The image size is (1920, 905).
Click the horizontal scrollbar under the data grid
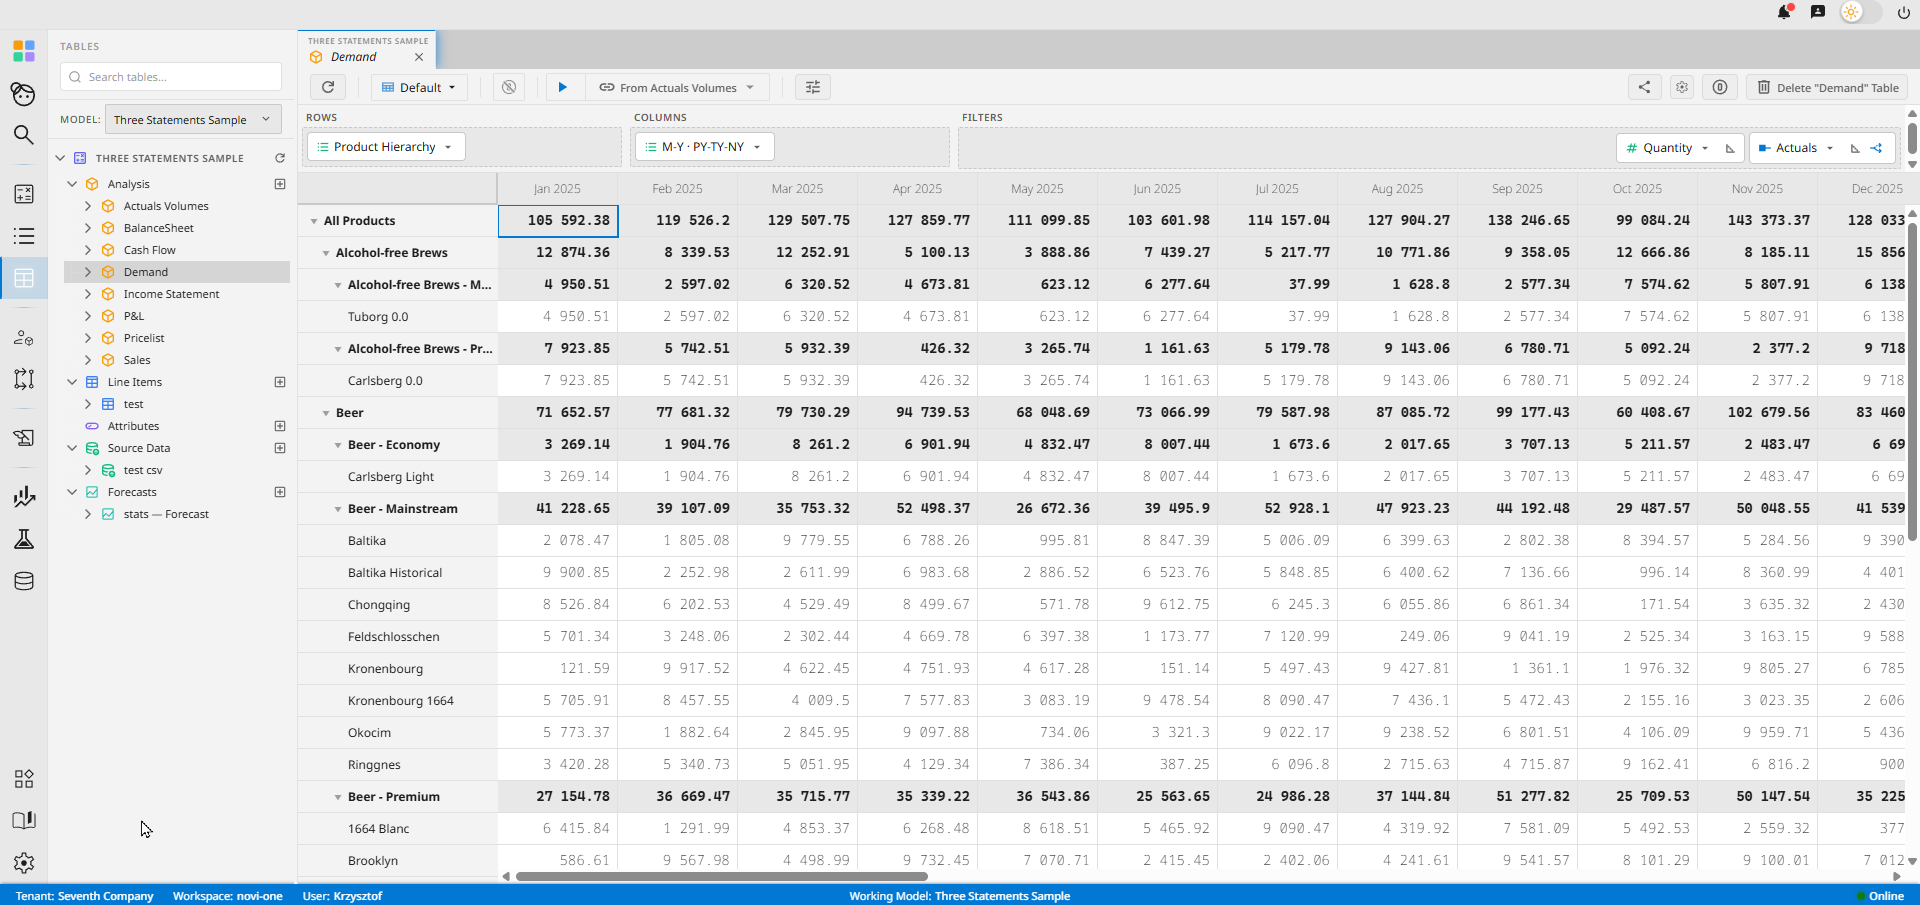[x=721, y=876]
